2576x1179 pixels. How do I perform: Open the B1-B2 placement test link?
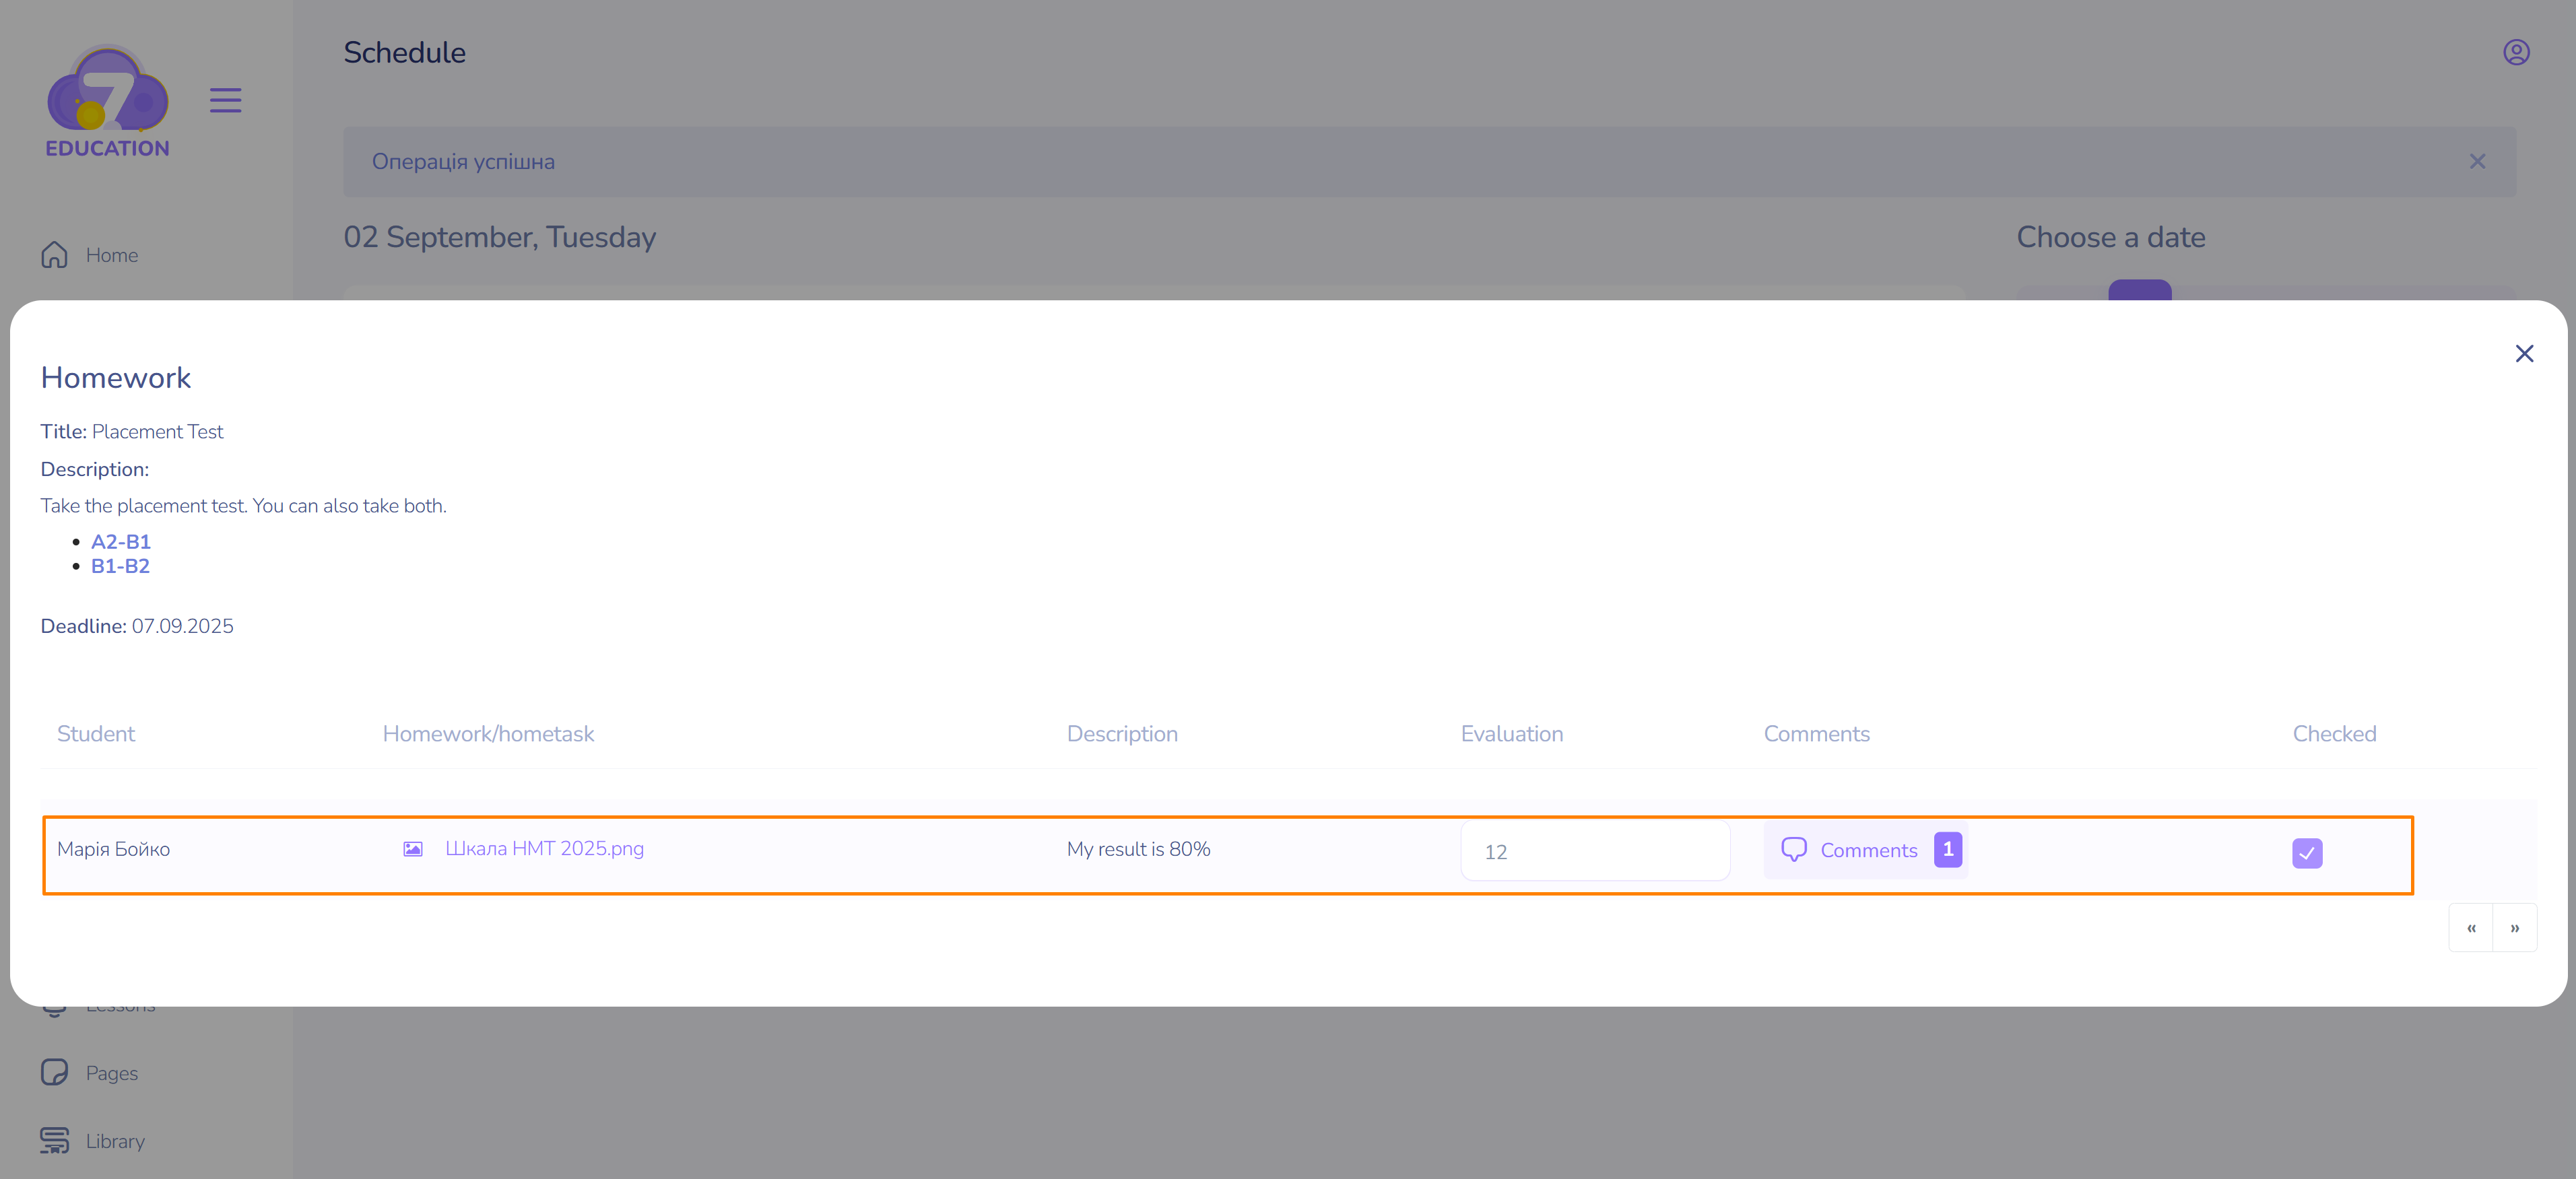click(120, 566)
